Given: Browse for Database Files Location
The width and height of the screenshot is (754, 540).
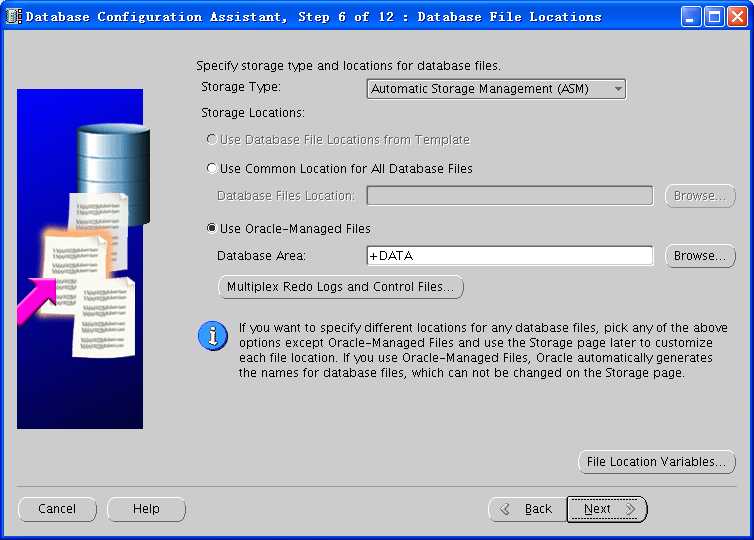Looking at the screenshot, I should point(700,196).
